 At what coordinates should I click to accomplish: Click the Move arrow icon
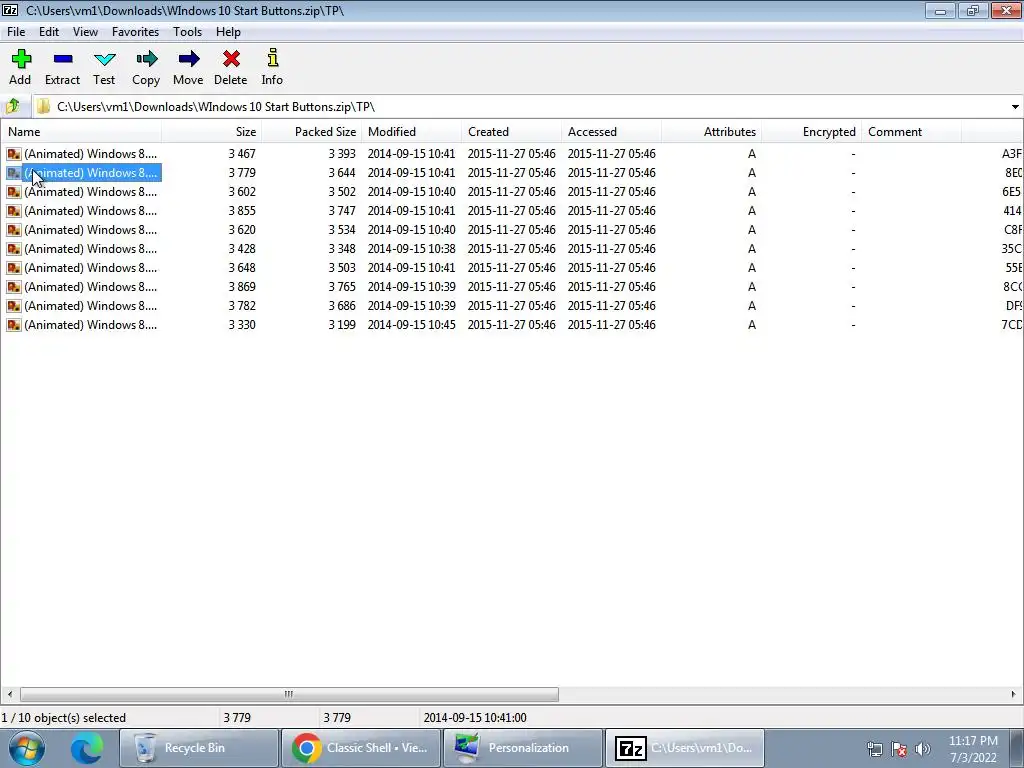point(189,59)
